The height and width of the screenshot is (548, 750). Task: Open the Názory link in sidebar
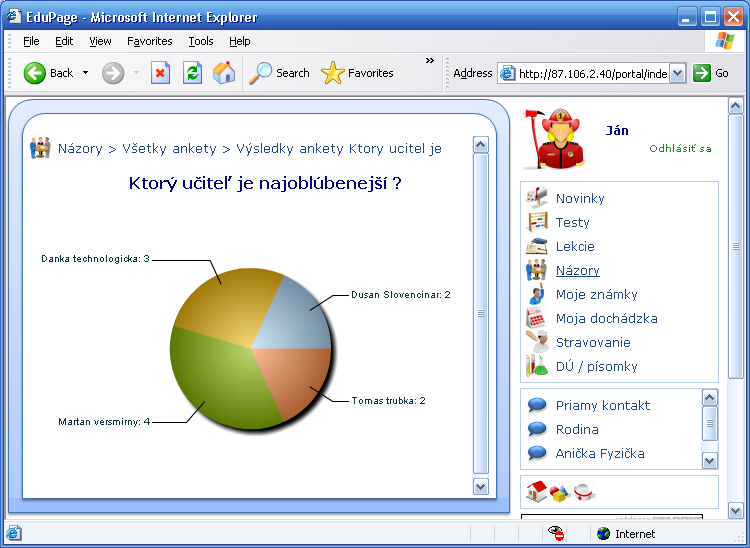pos(577,270)
